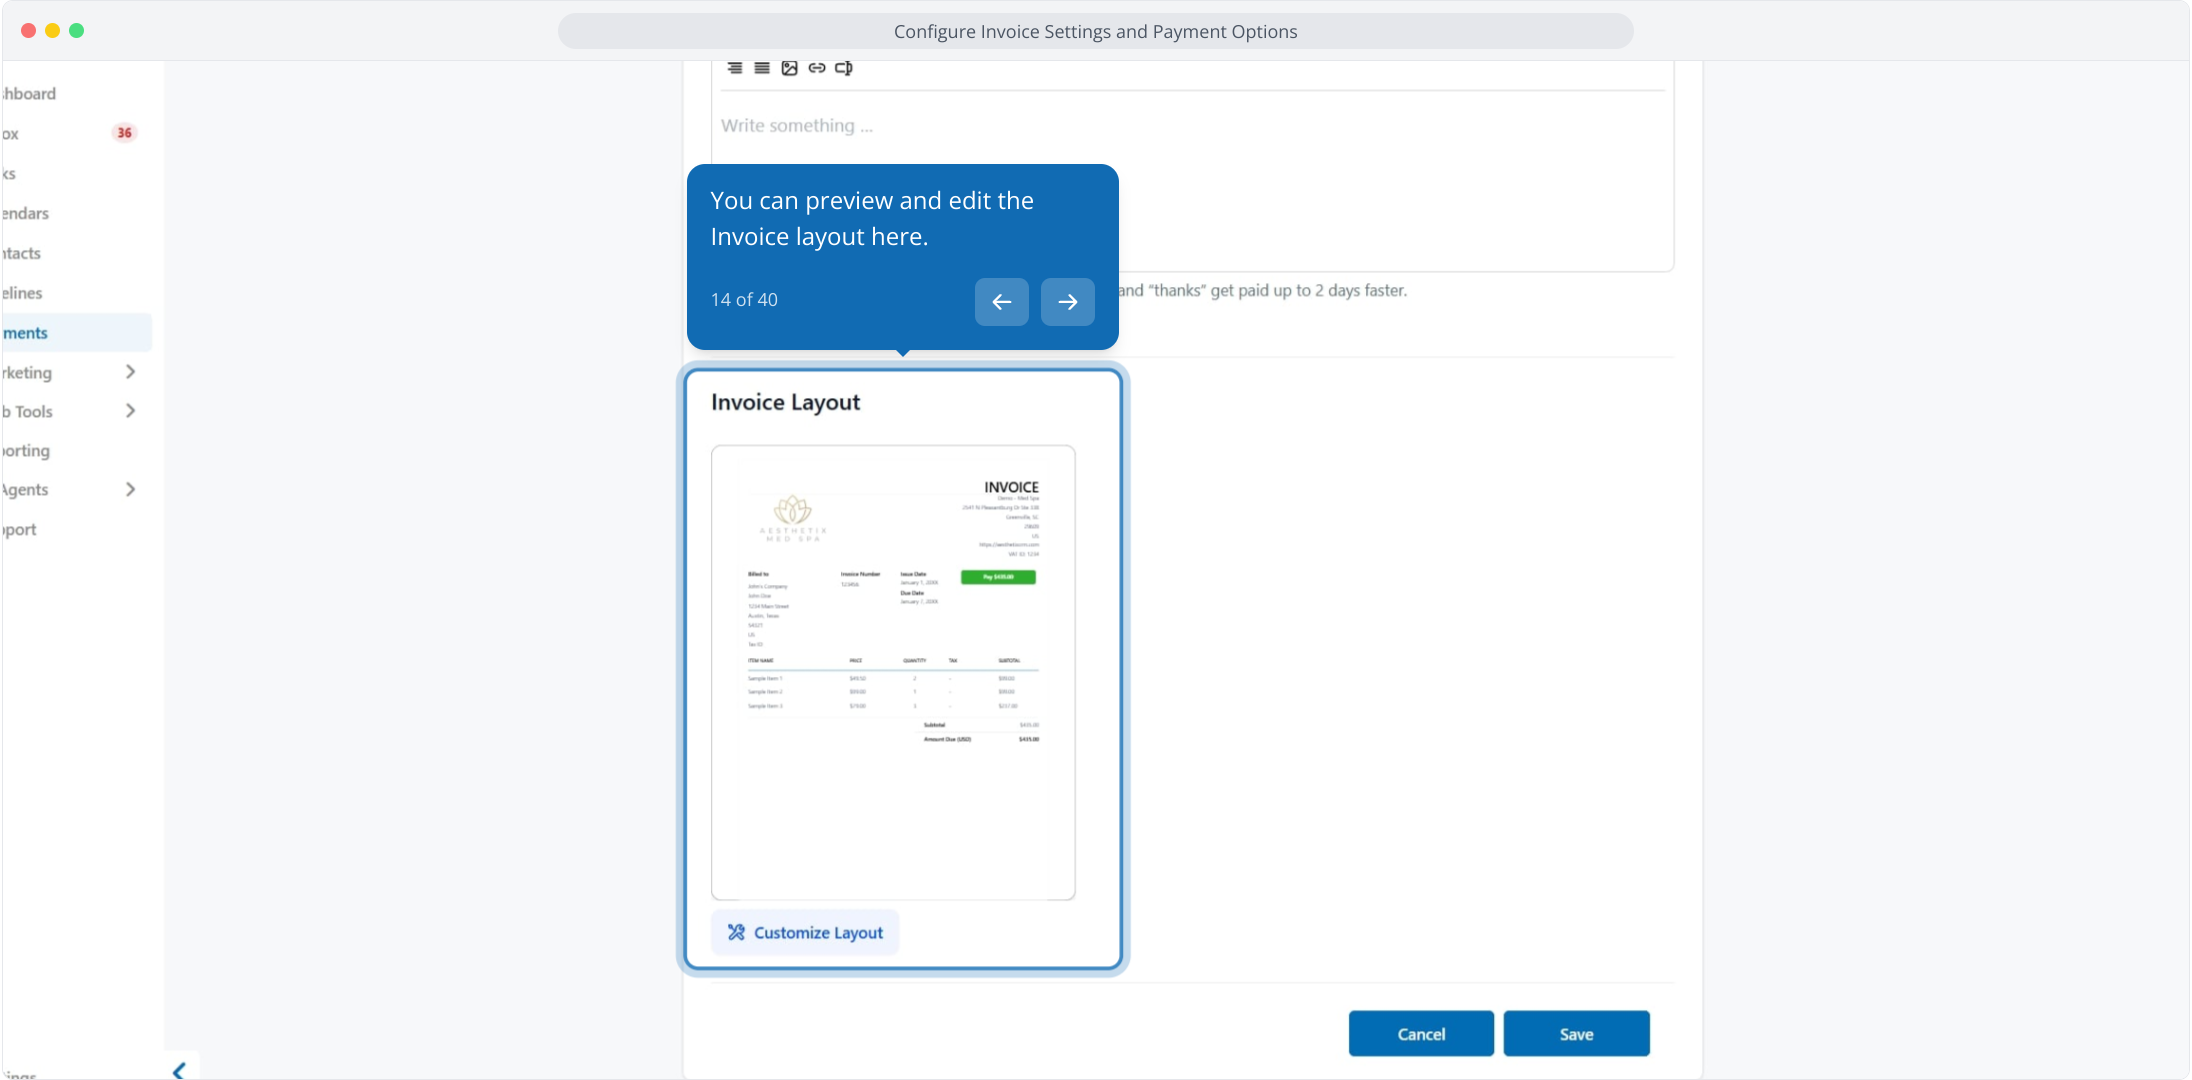2192x1080 pixels.
Task: Click the custom field insert icon
Action: 844,68
